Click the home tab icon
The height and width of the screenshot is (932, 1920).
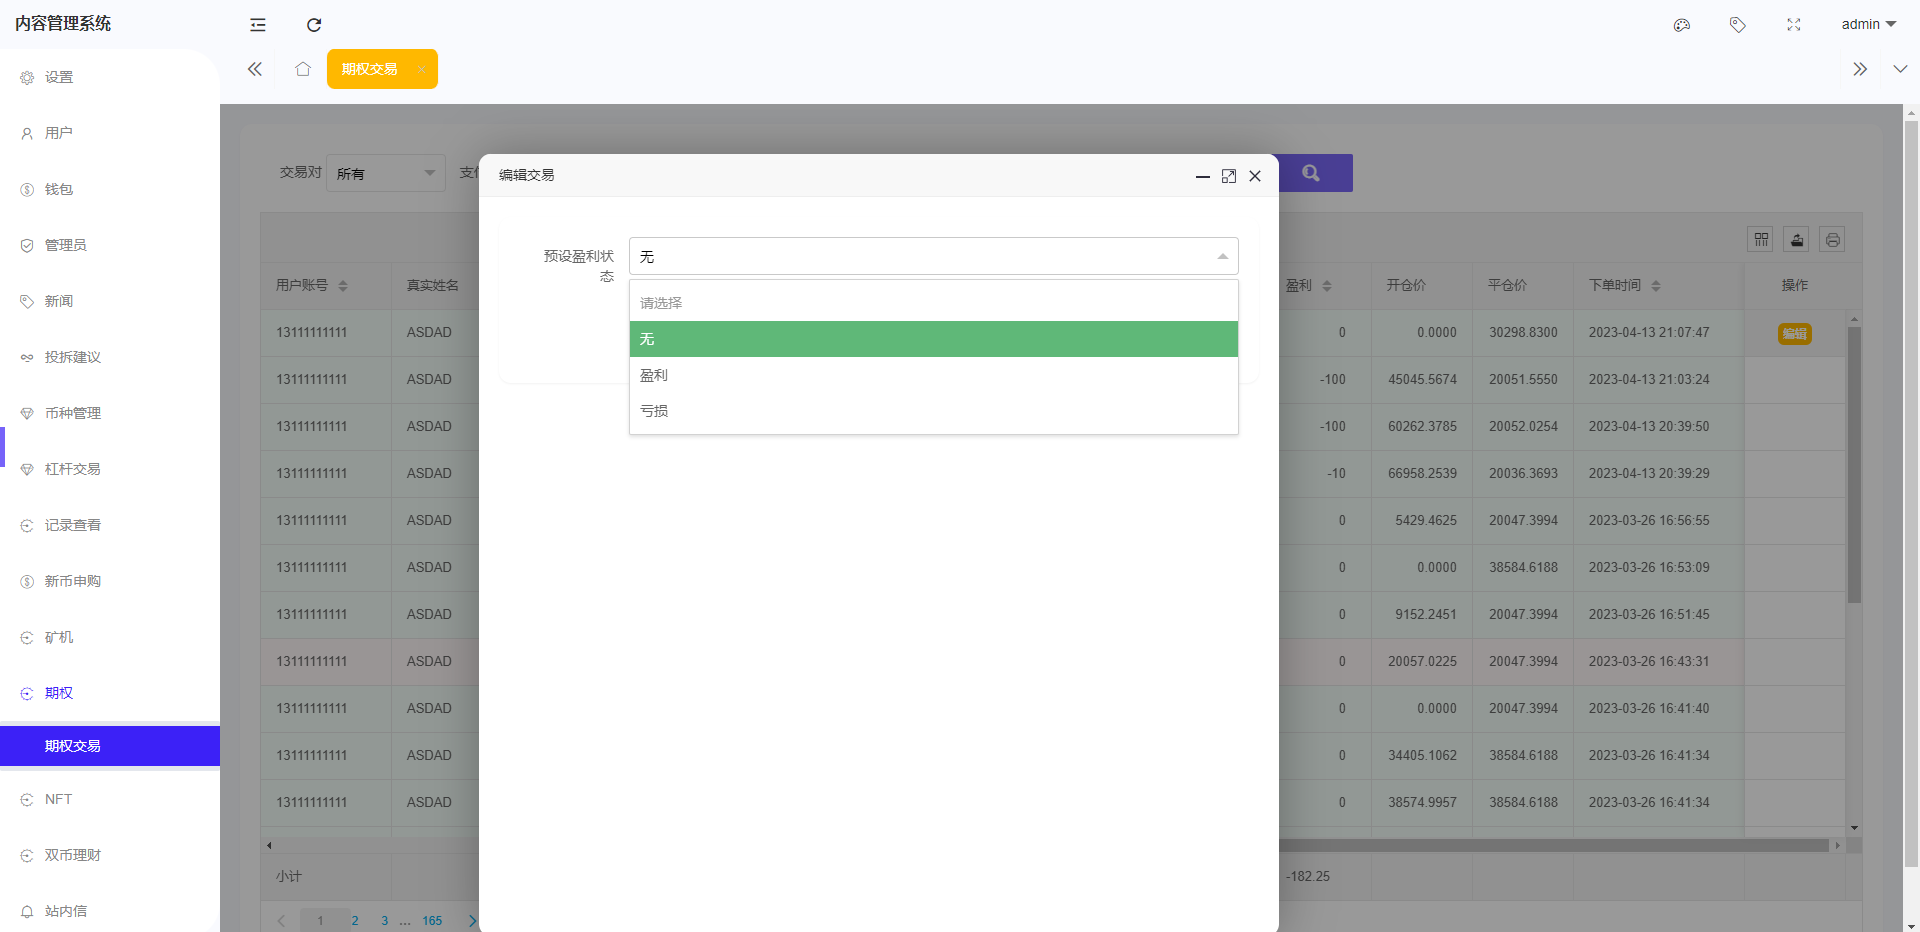303,69
